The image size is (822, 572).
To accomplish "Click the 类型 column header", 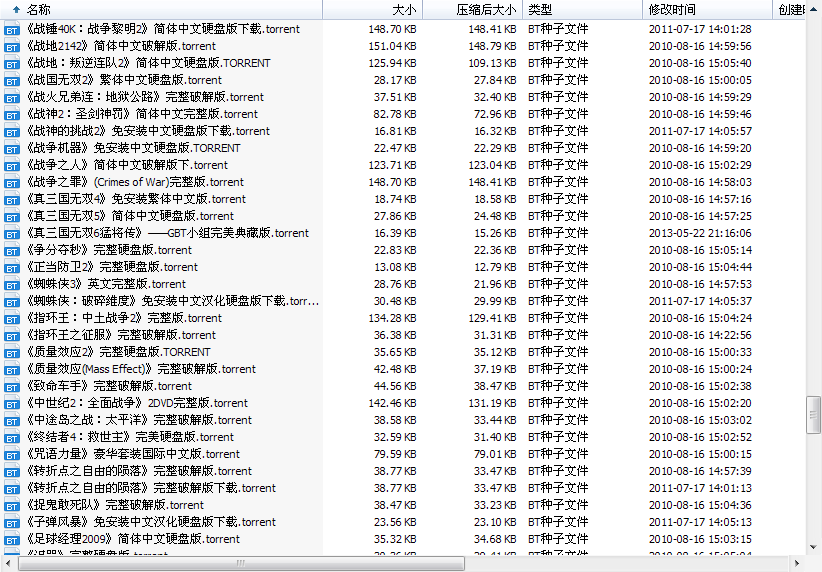I will click(x=582, y=9).
